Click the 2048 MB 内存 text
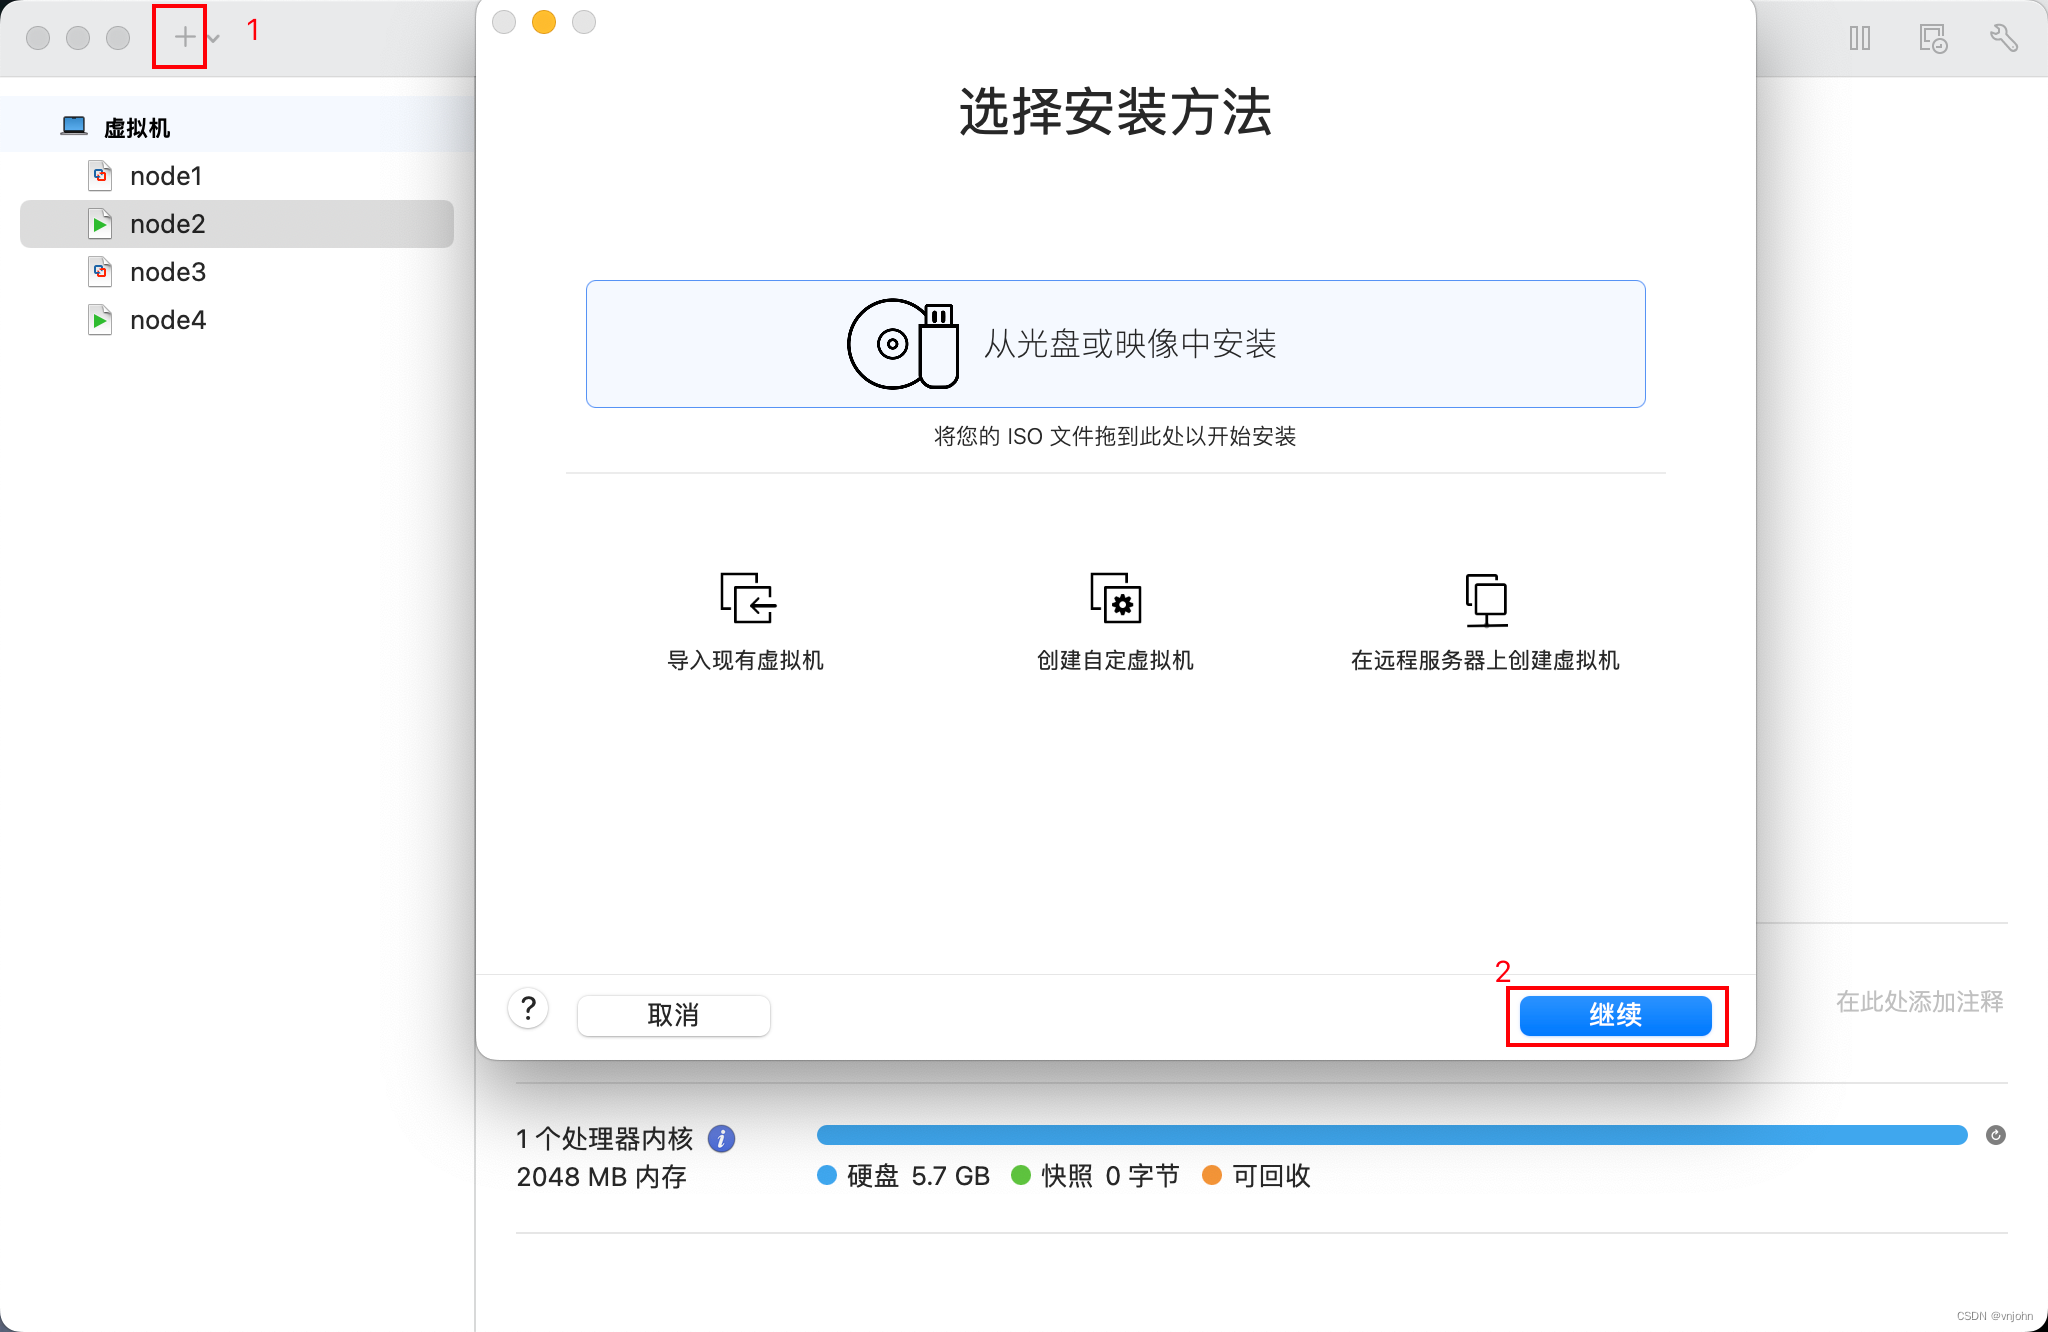 click(601, 1177)
